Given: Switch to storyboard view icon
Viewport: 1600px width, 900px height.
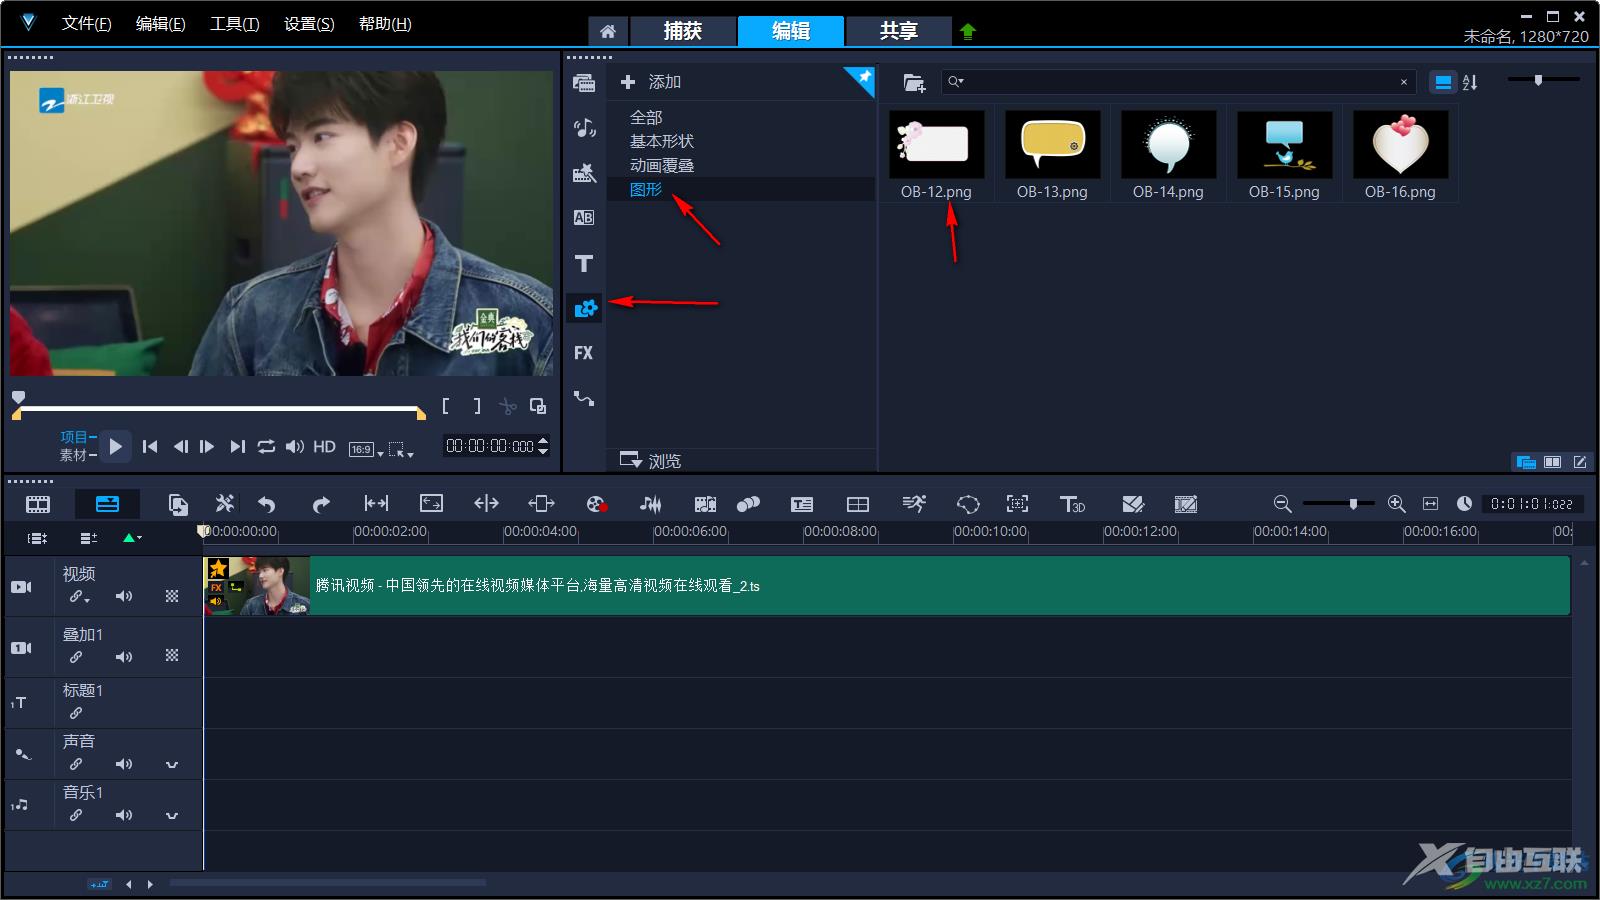Looking at the screenshot, I should (x=38, y=504).
